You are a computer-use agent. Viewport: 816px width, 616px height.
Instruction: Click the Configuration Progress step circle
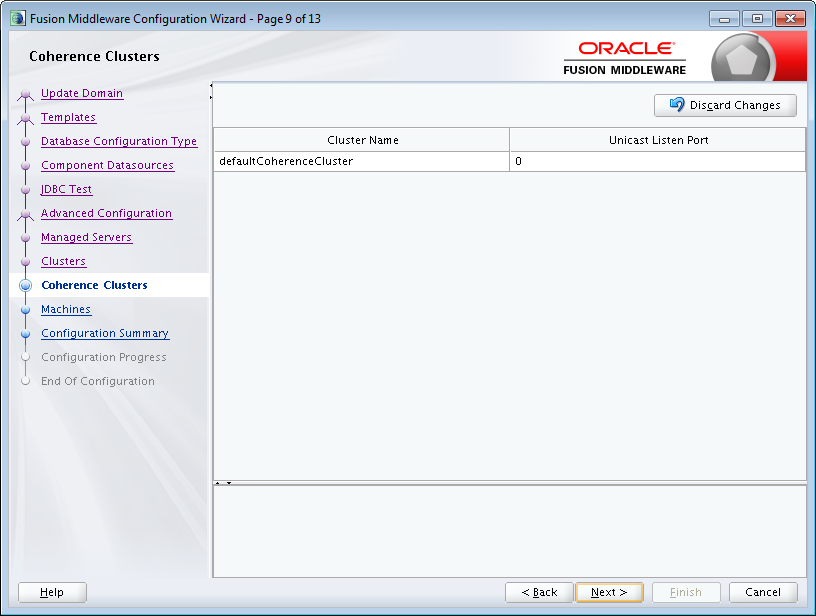pos(25,357)
